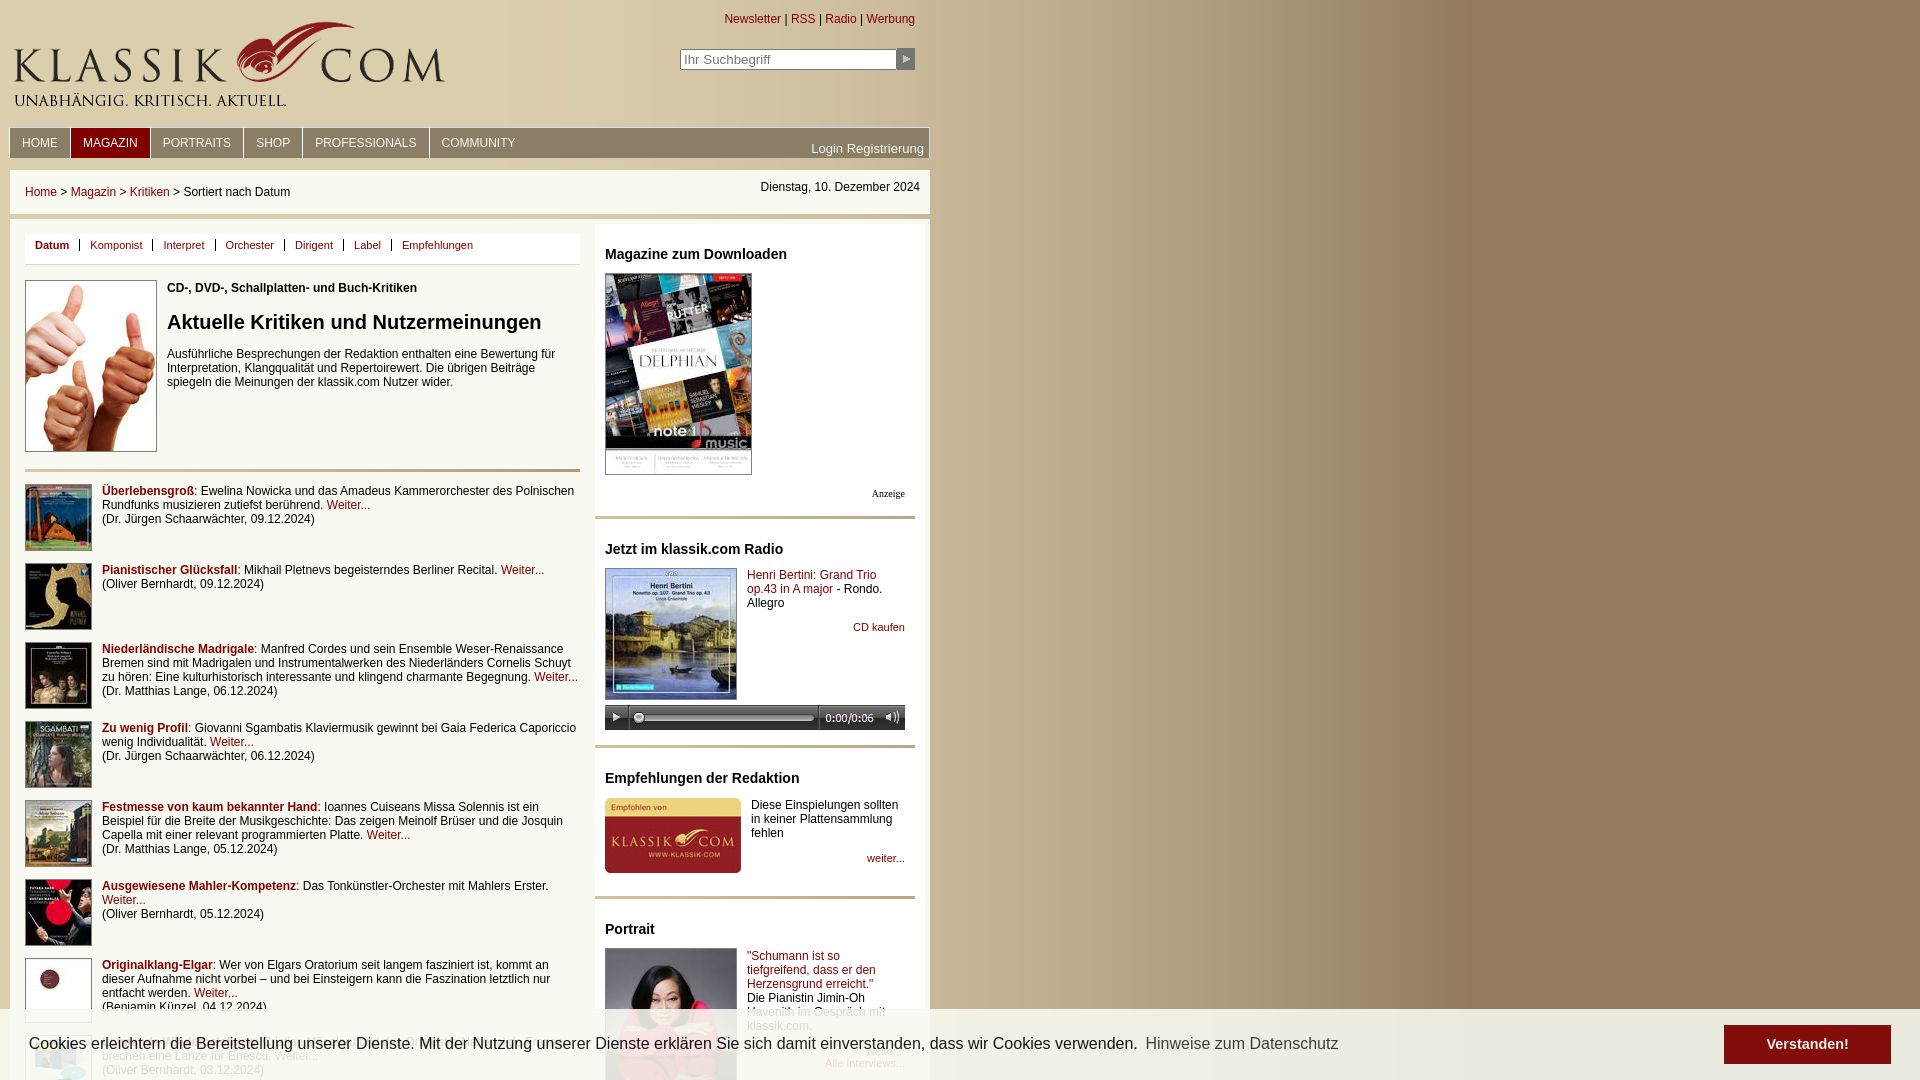Image resolution: width=1920 pixels, height=1080 pixels.
Task: Open the Überlebensgroß review cover thumbnail
Action: coord(58,517)
